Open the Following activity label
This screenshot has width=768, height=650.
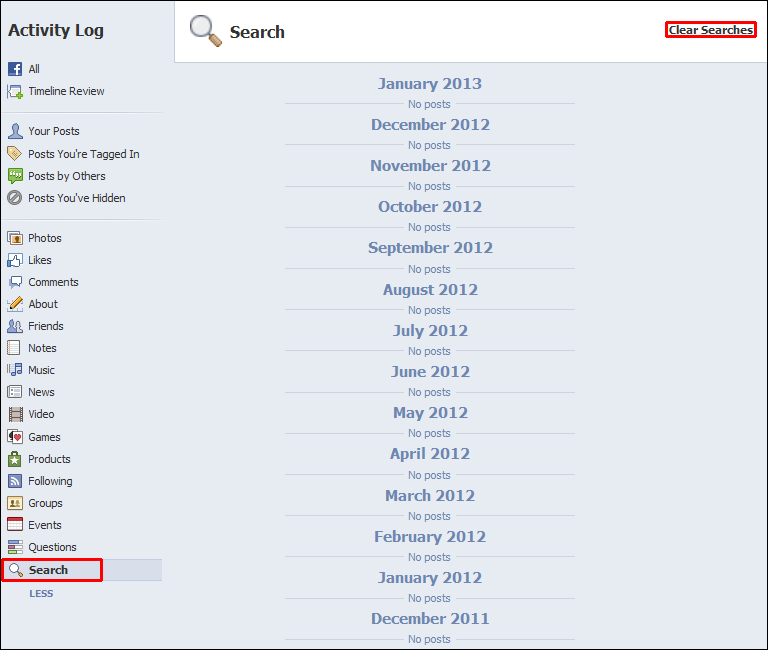coord(50,481)
